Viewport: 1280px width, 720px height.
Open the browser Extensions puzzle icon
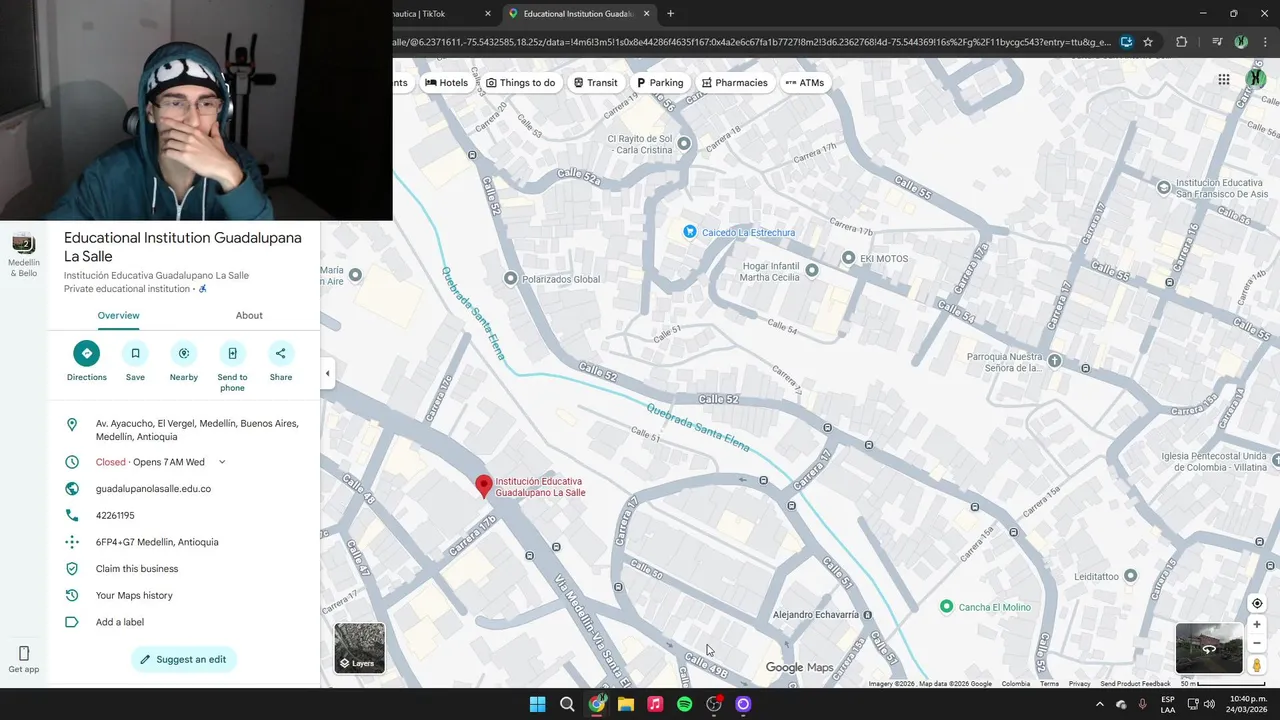point(1182,42)
